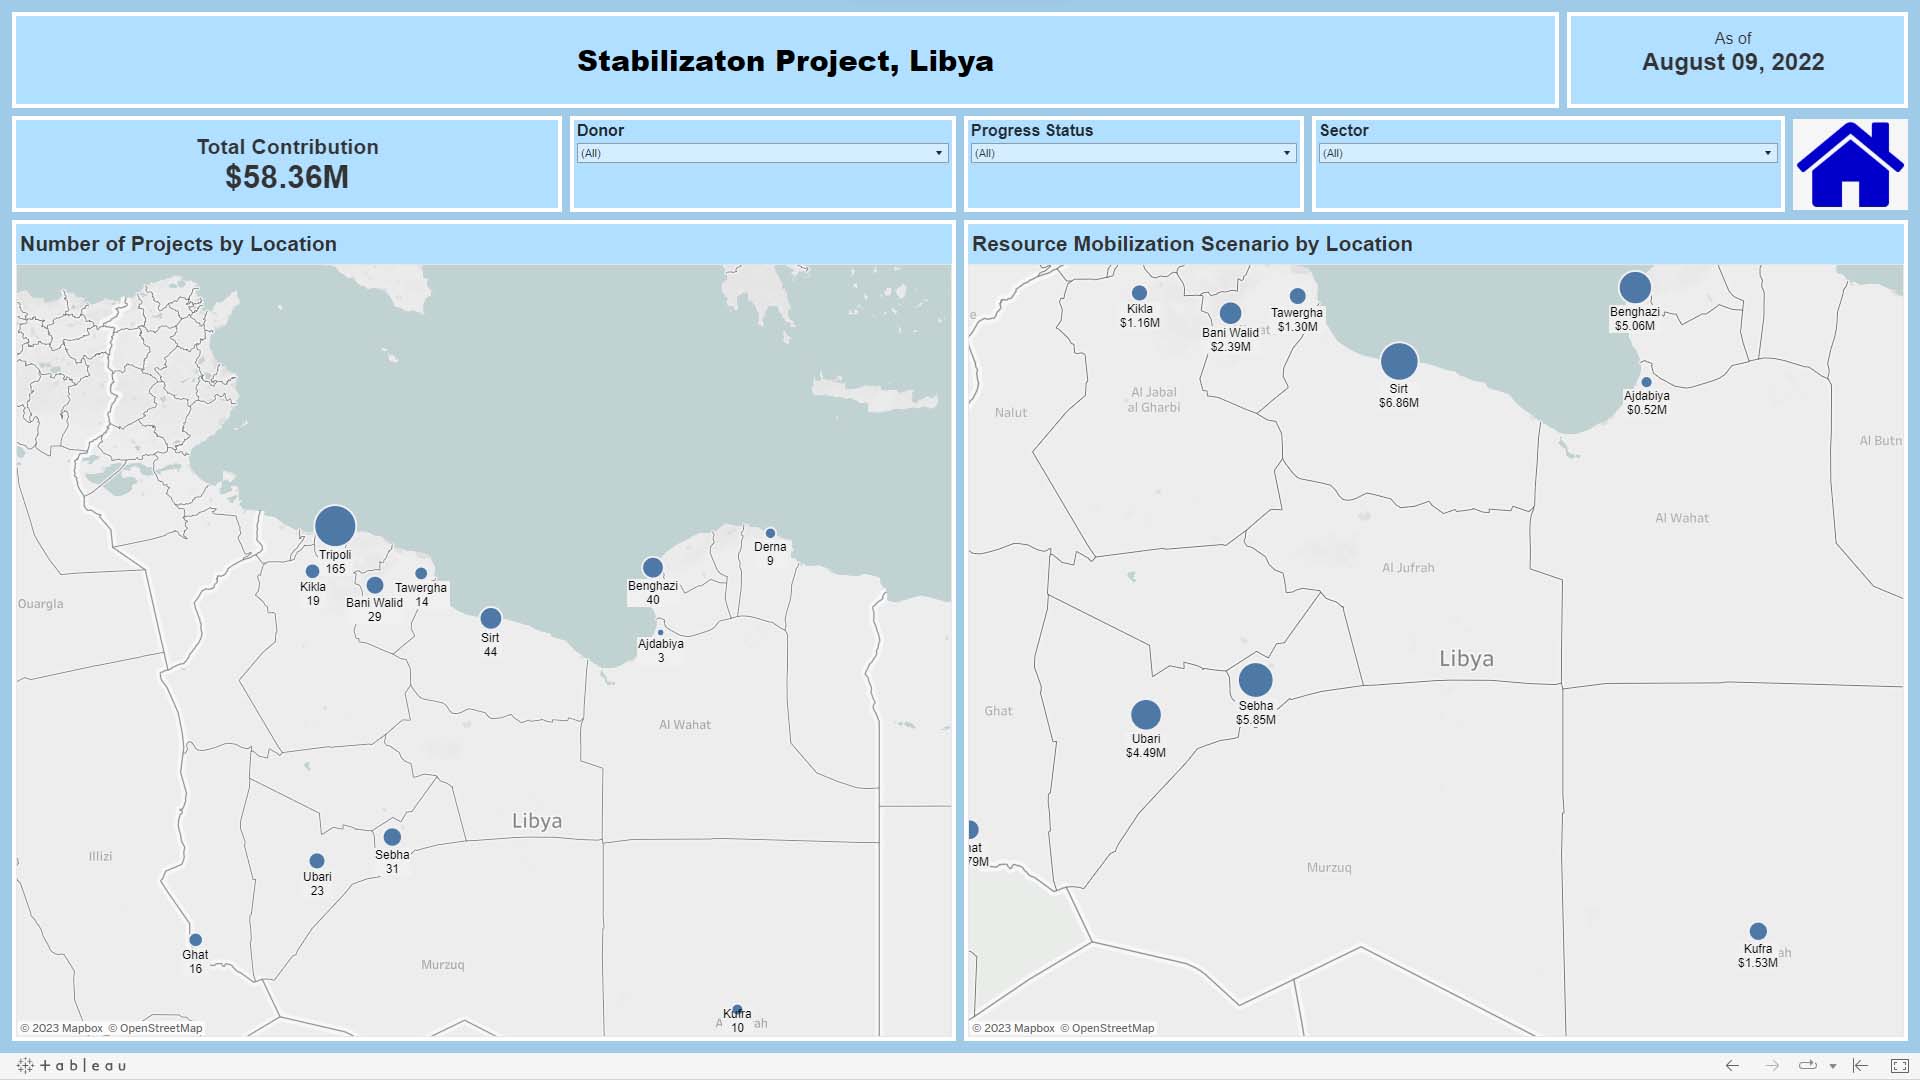The image size is (1920, 1080).
Task: Click the replay animation icon
Action: [x=1807, y=1066]
